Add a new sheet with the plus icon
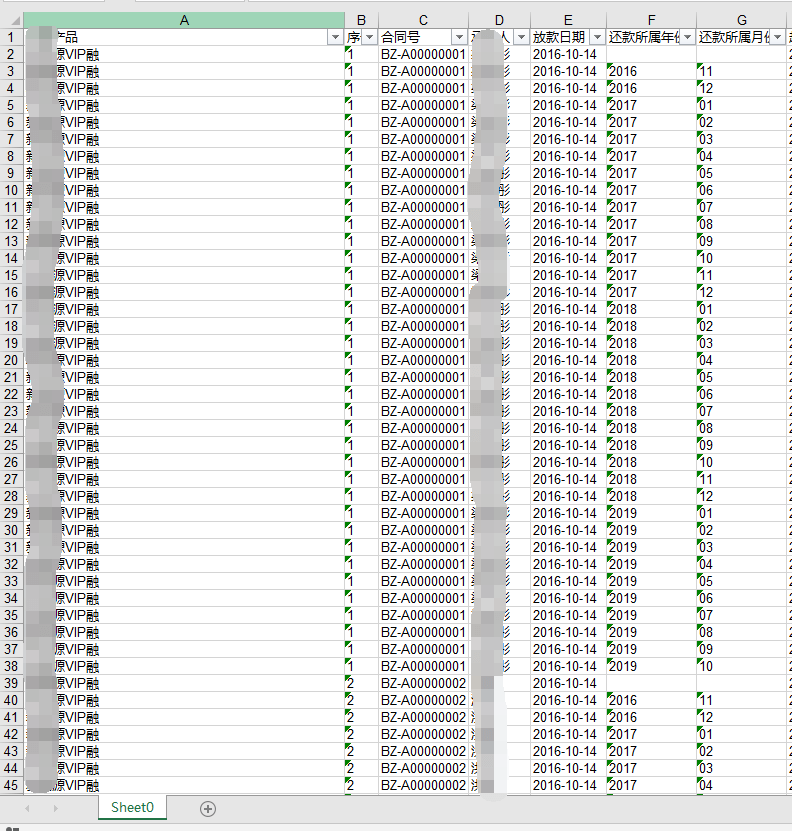This screenshot has width=792, height=831. [x=208, y=808]
